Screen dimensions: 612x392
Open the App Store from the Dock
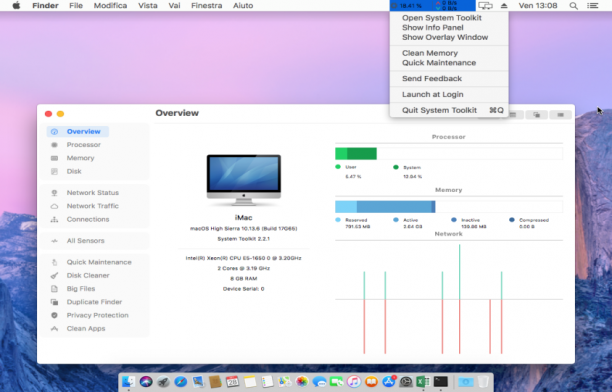389,381
